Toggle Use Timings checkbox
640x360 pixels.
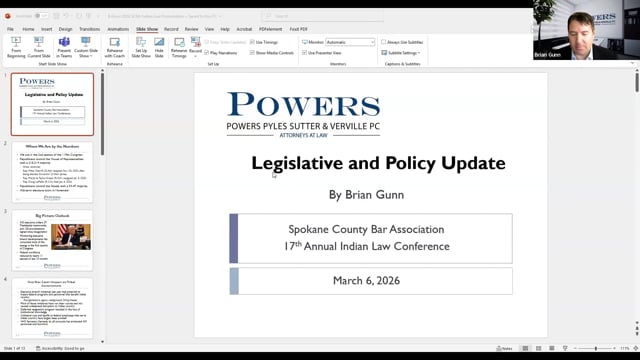click(252, 42)
